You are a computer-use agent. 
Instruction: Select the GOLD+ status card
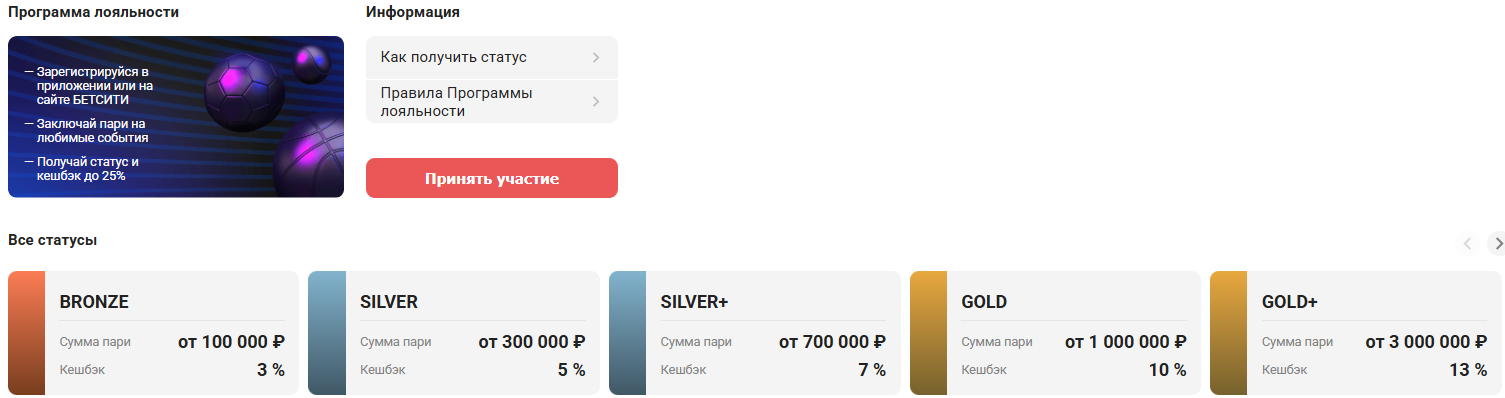coord(1356,333)
